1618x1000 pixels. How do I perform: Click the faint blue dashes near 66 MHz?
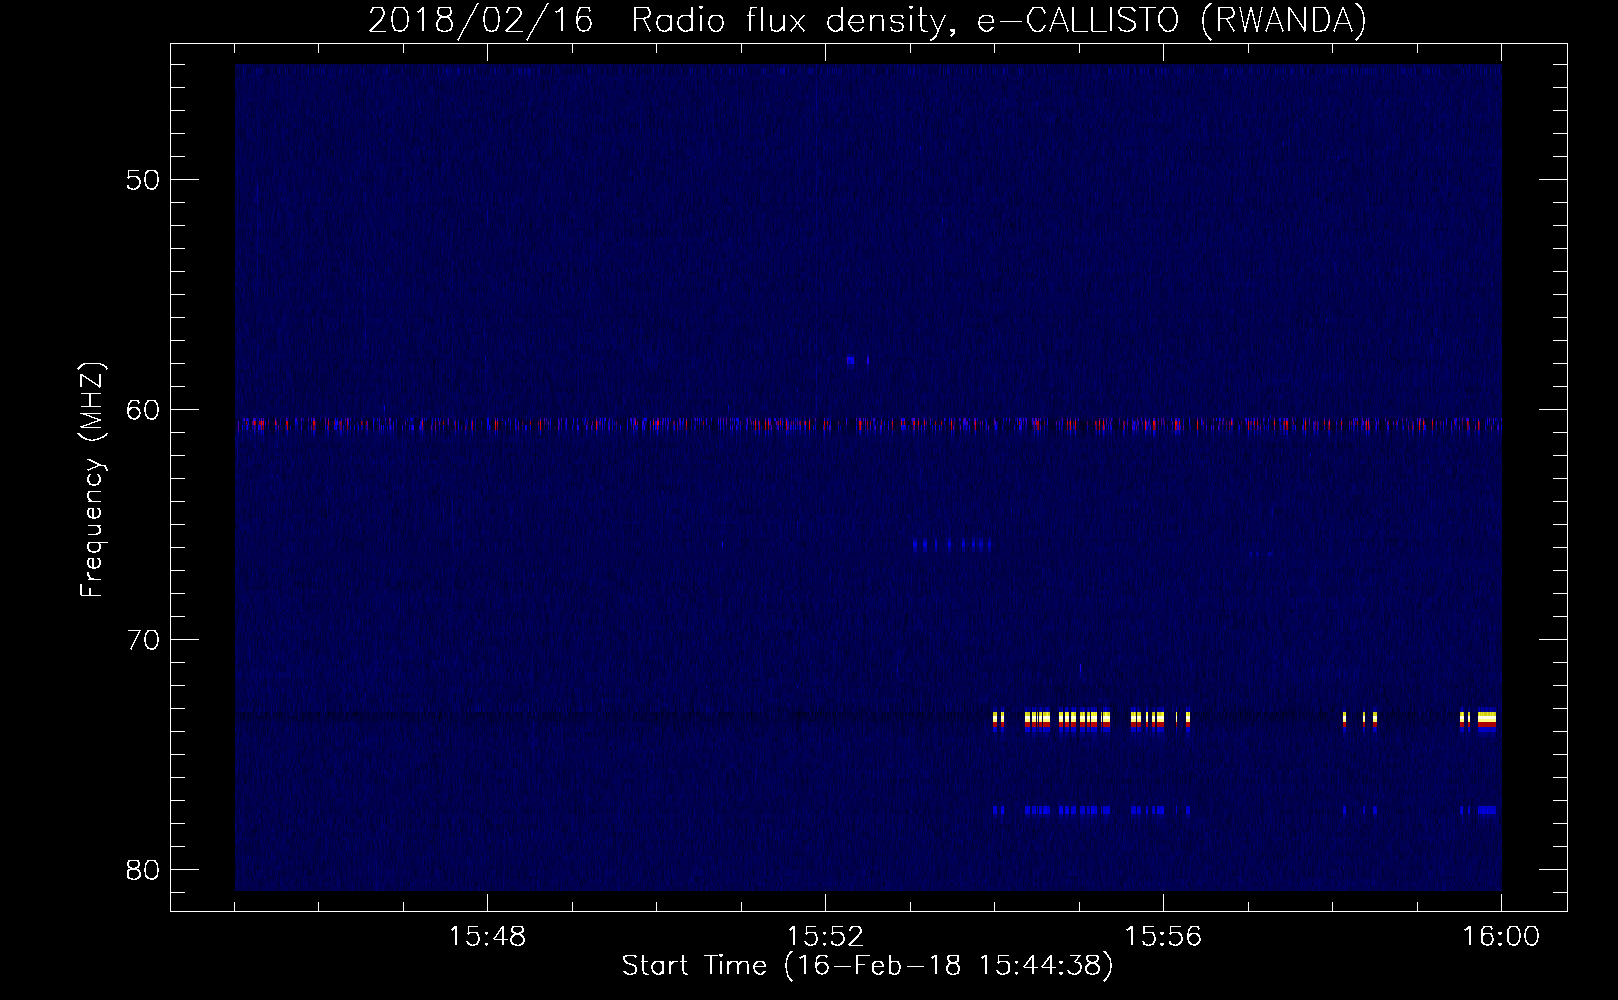coord(952,545)
